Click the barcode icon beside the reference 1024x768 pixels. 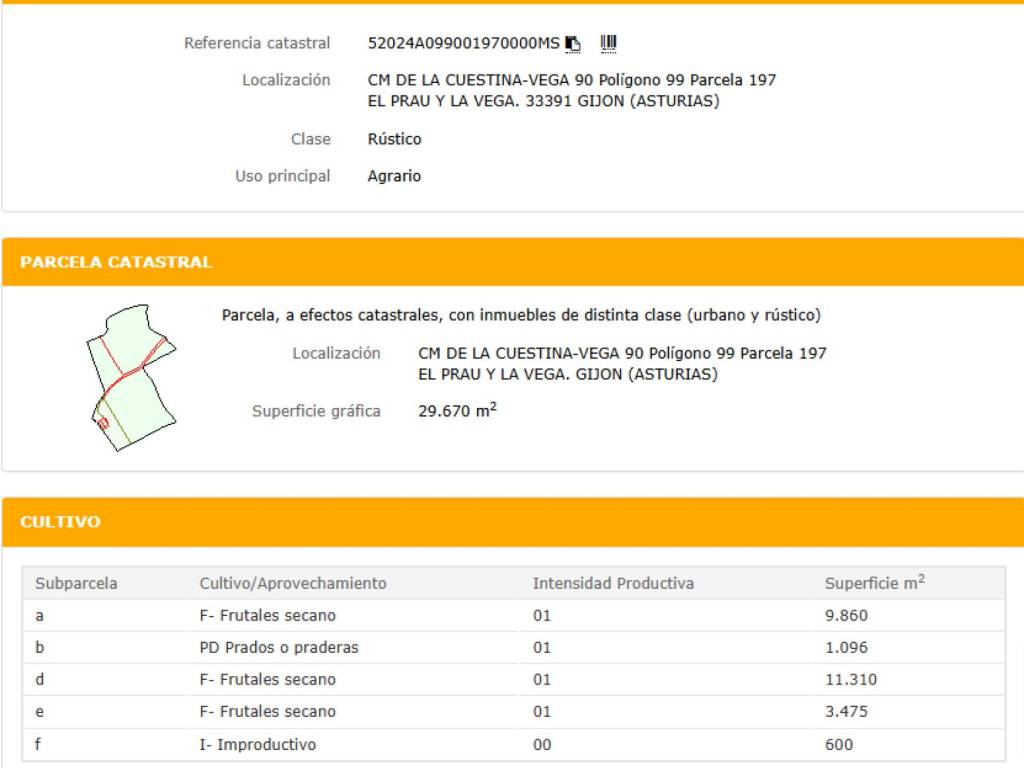click(x=608, y=43)
